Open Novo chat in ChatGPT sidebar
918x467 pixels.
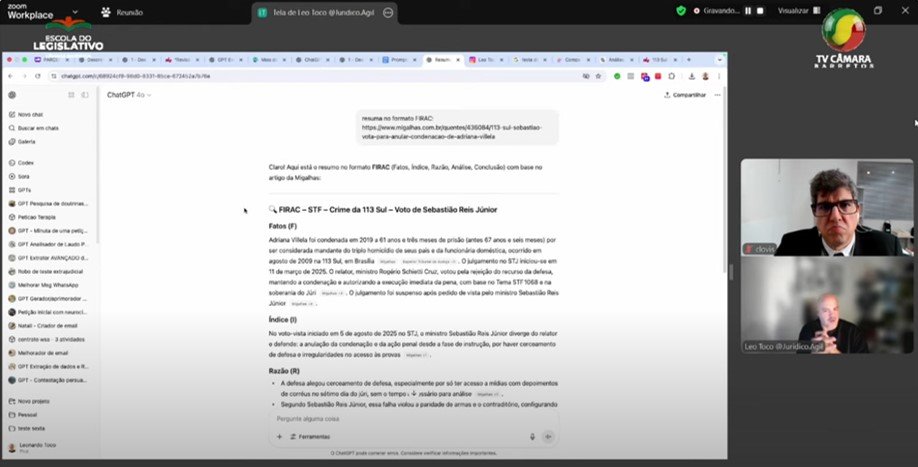(x=30, y=115)
